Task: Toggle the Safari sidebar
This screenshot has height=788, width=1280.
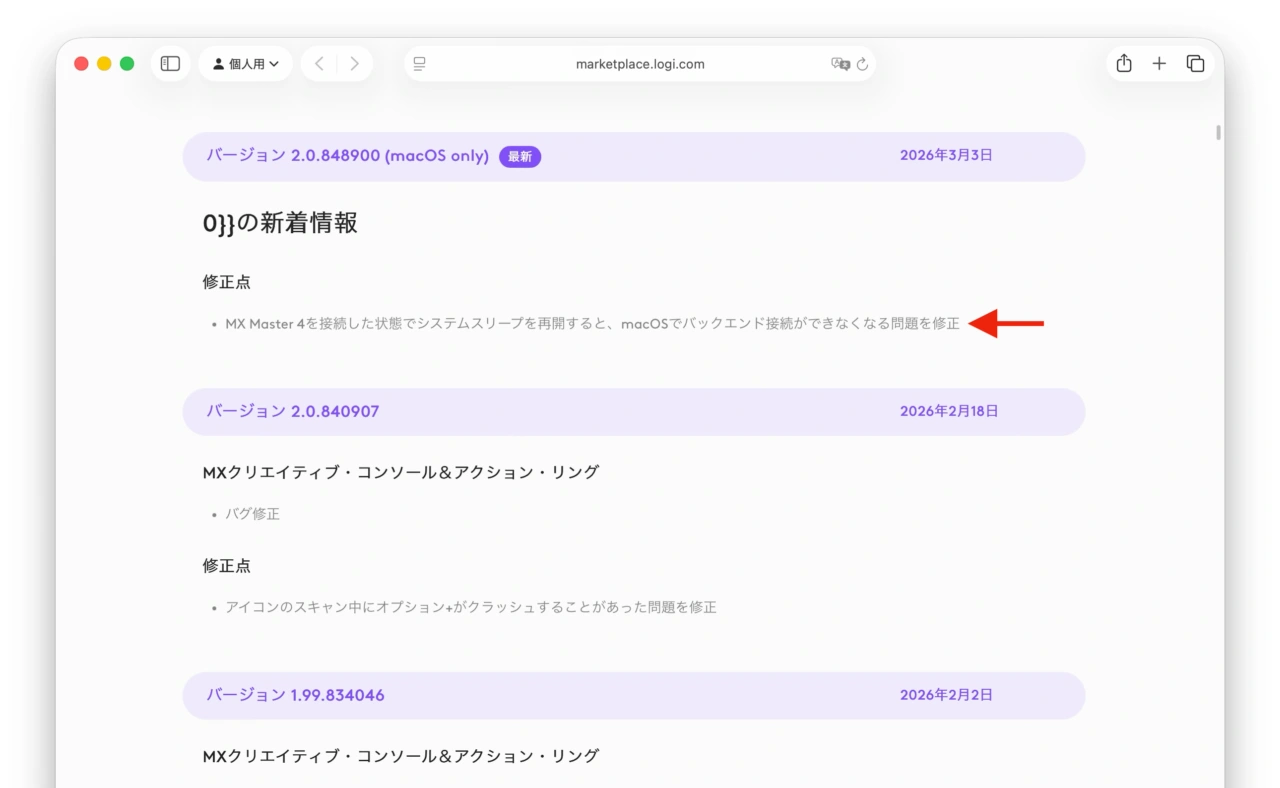Action: 170,62
